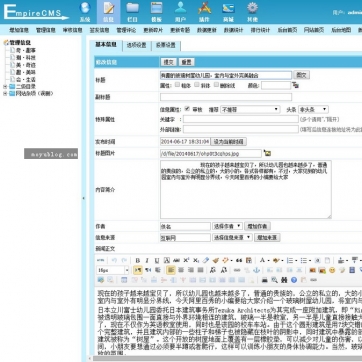This screenshot has width=362, height=362.
Task: Open the 插件 (Plugin) top navigation icon
Action: coord(204,12)
